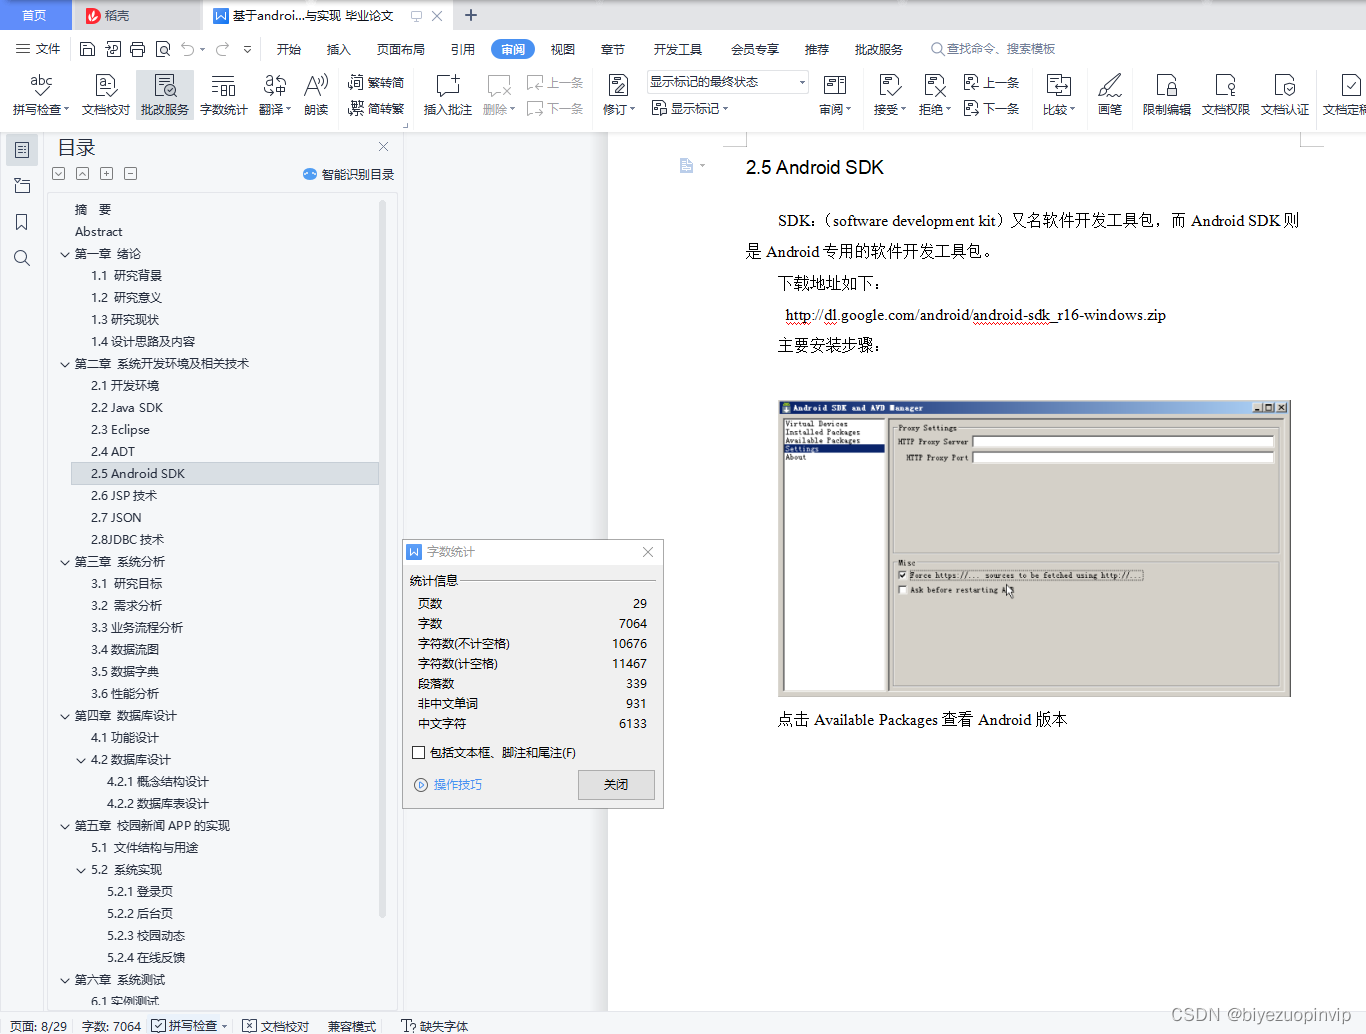
Task: Click restrict editing icon (限制编辑)
Action: point(1167,95)
